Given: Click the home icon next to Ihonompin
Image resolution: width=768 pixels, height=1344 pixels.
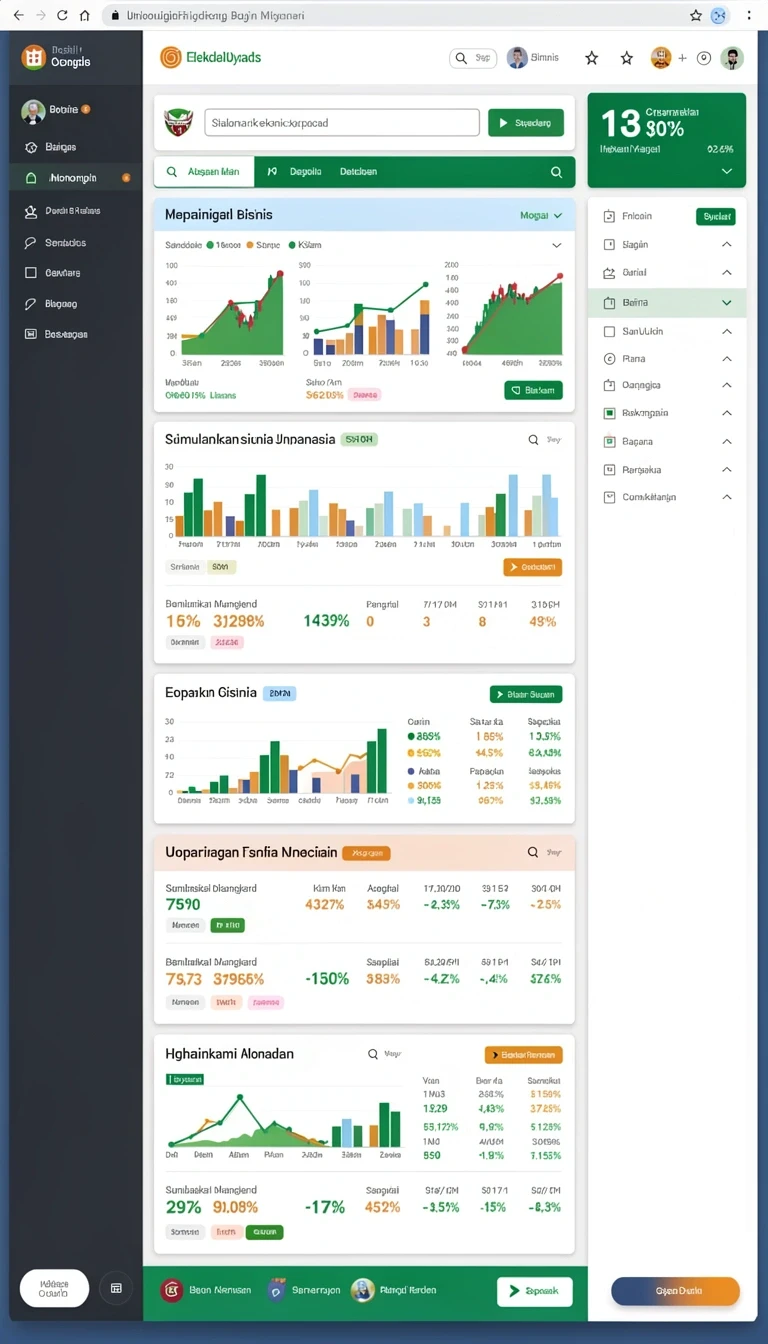Looking at the screenshot, I should tap(31, 178).
